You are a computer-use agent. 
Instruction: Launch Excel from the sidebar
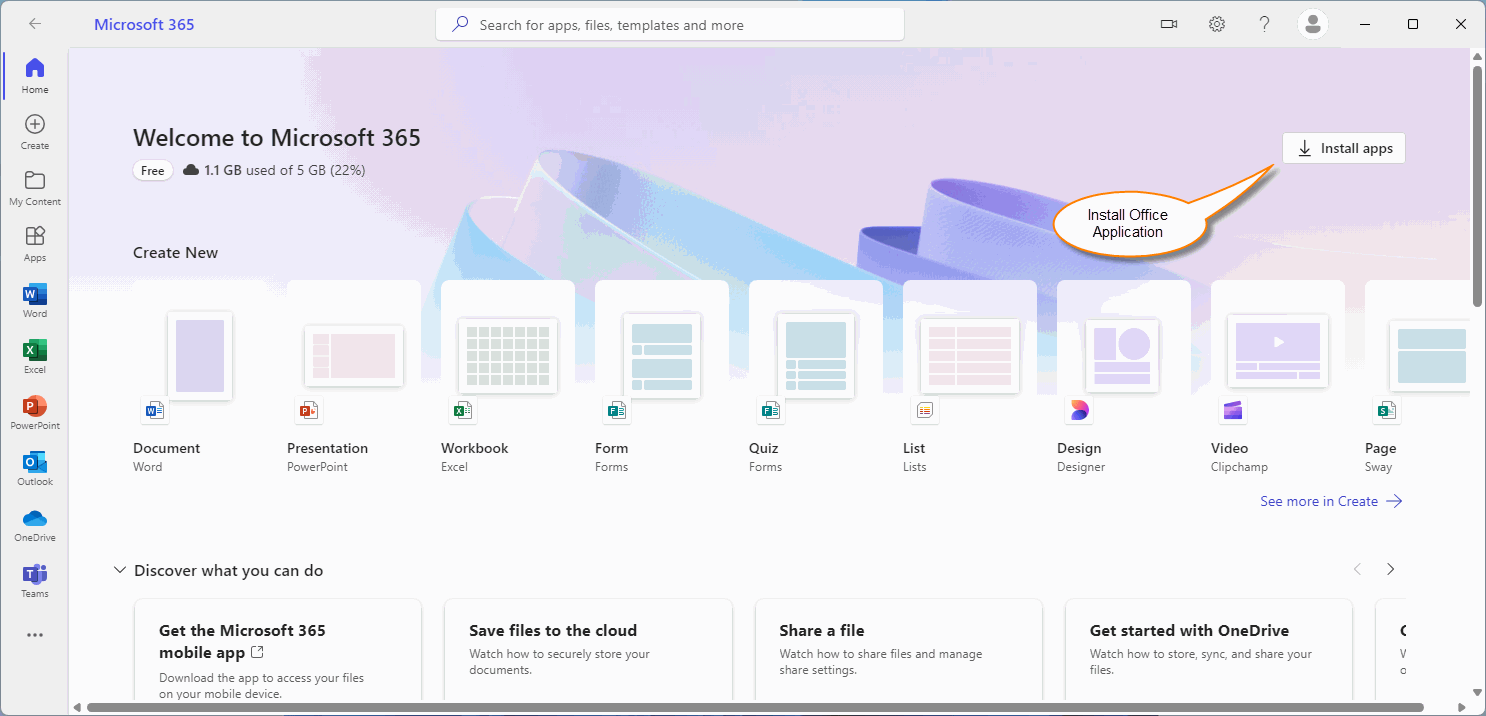[35, 355]
